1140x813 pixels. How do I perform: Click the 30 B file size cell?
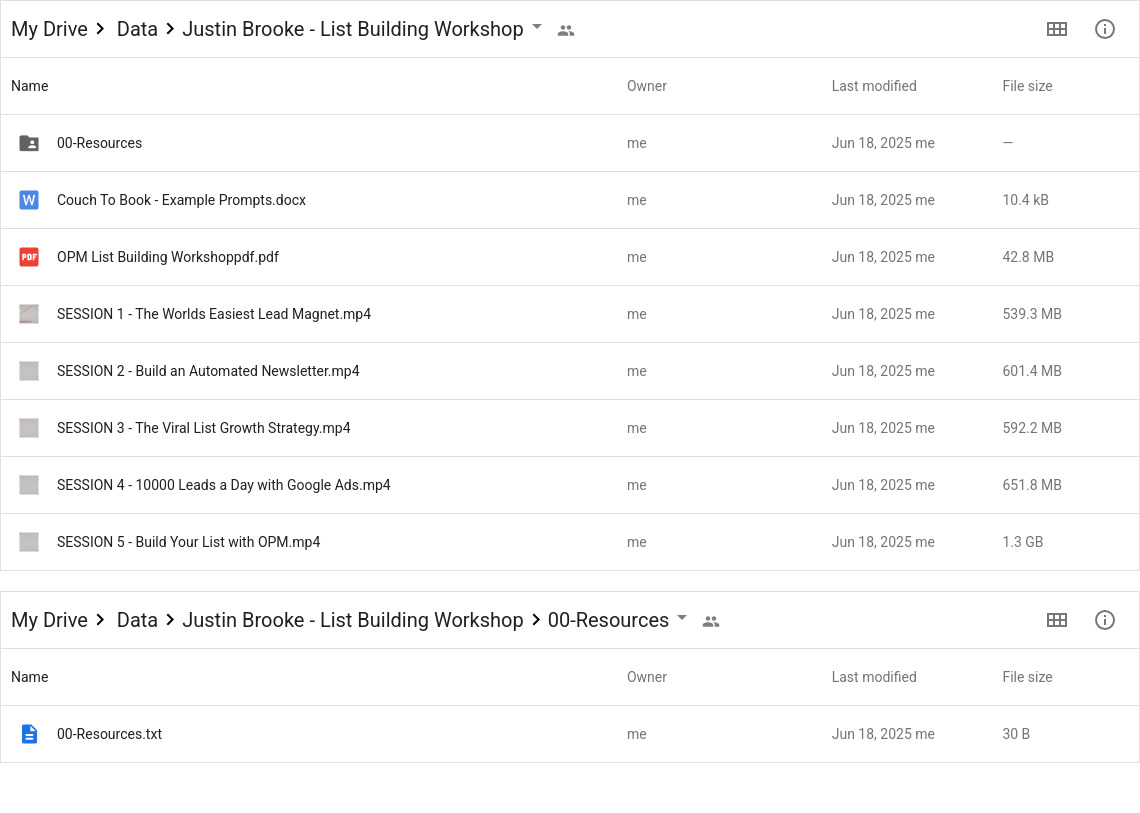(x=1016, y=734)
